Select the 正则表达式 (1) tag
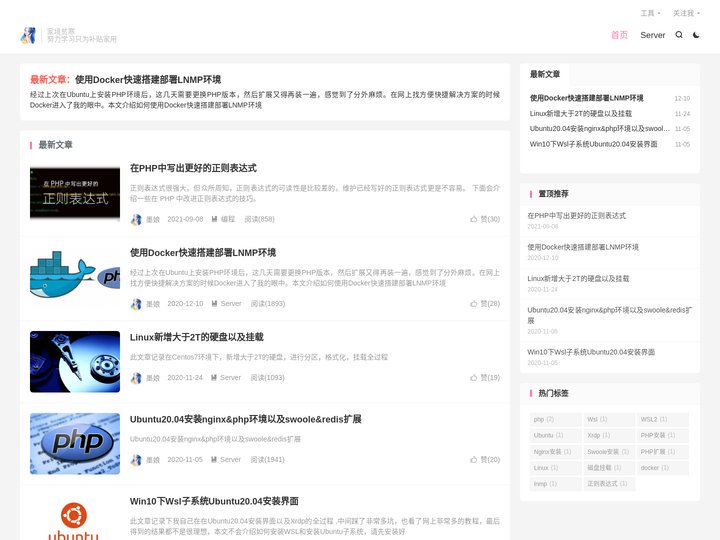The height and width of the screenshot is (540, 720). coord(609,484)
